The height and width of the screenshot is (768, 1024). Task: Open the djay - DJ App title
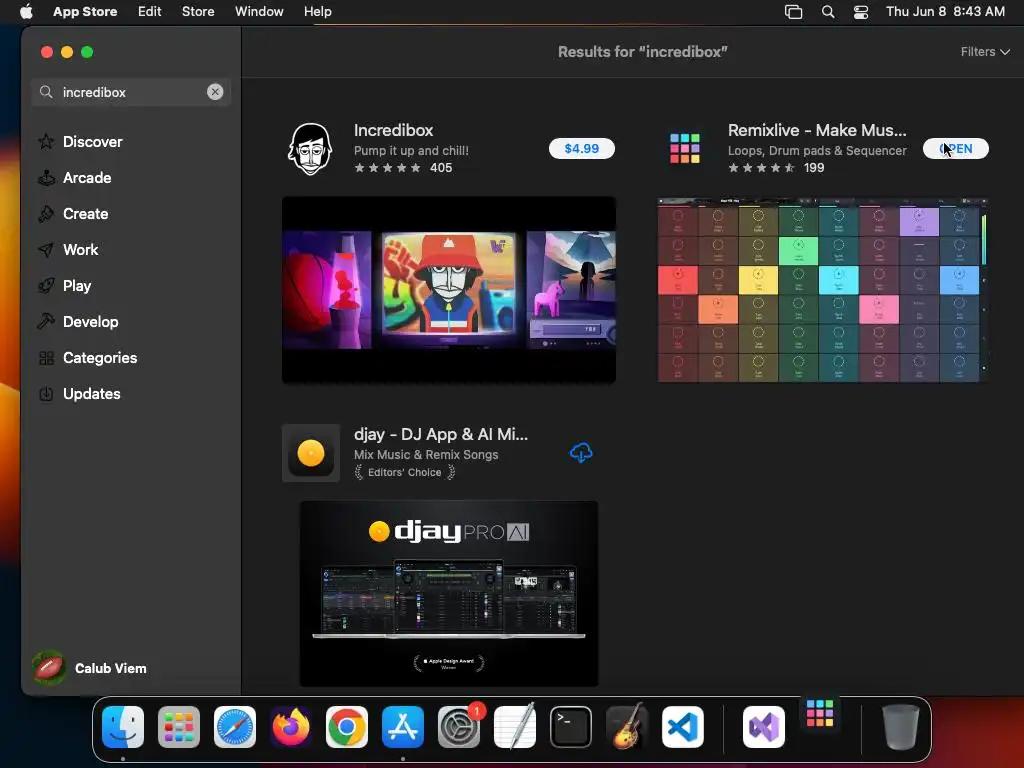coord(441,434)
